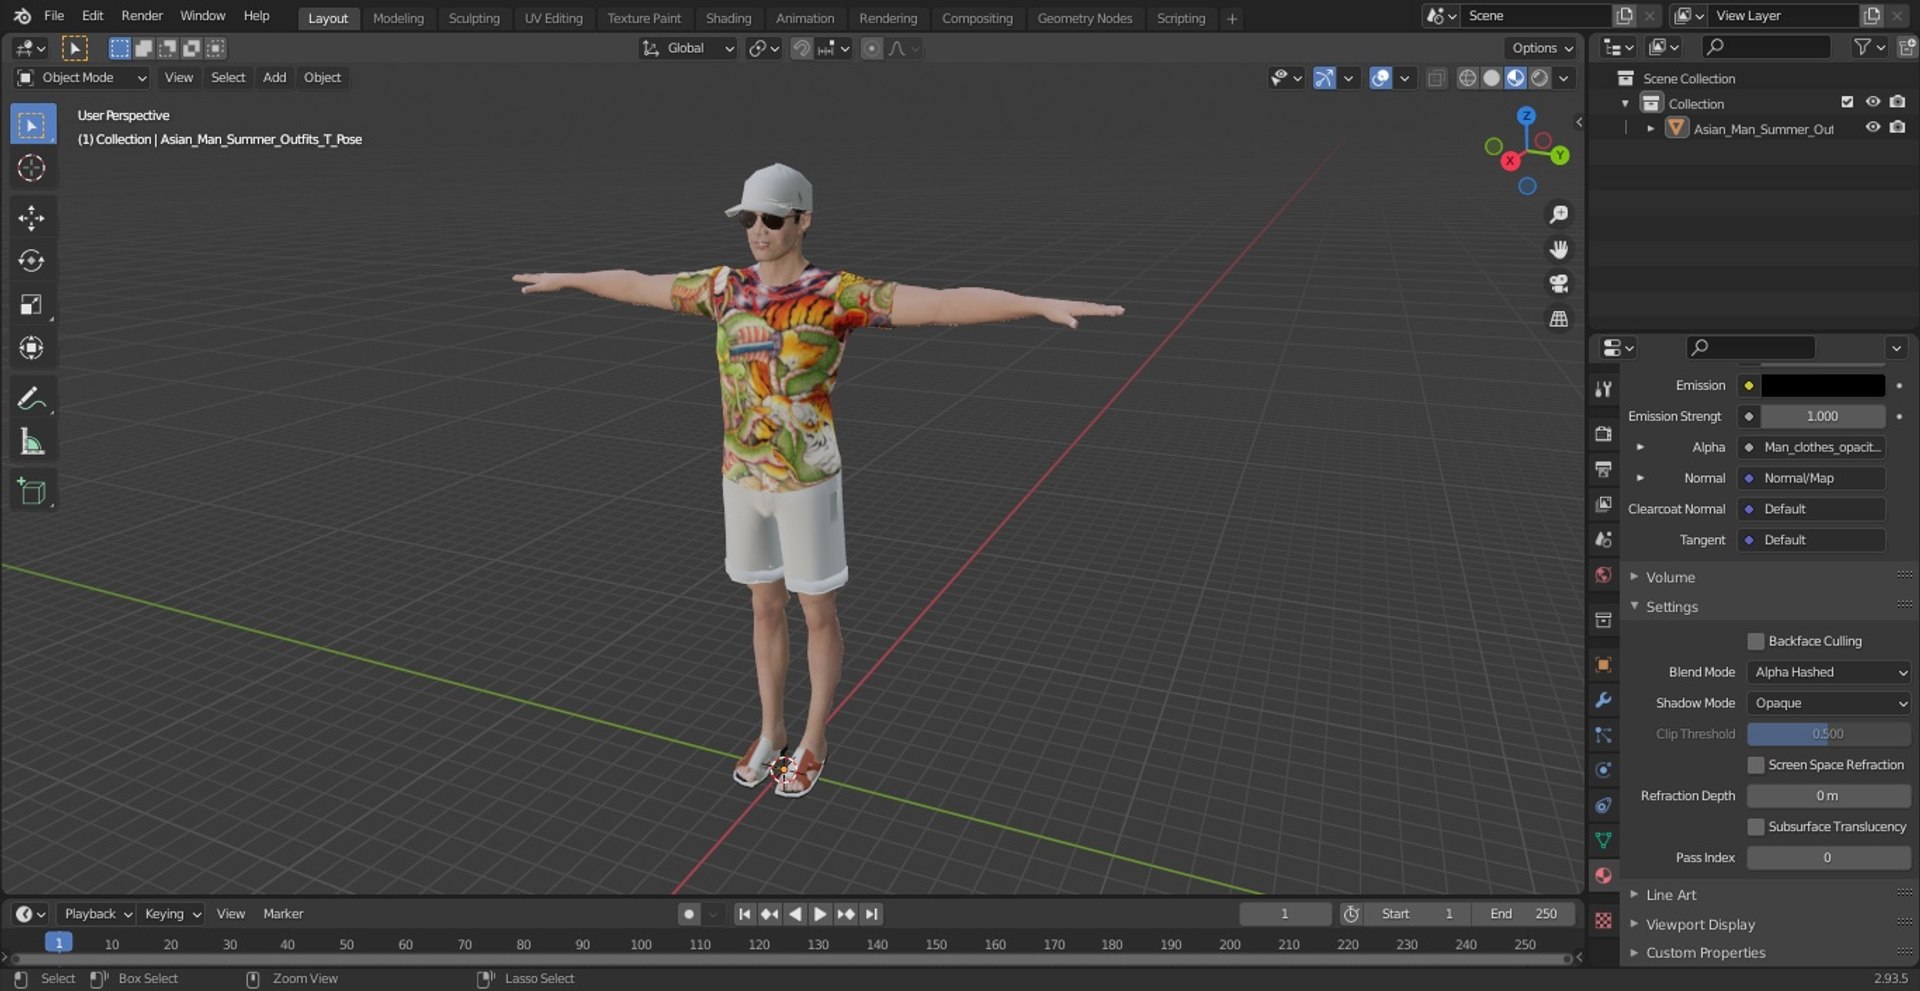
Task: Switch to the Shading workspace tab
Action: [728, 18]
